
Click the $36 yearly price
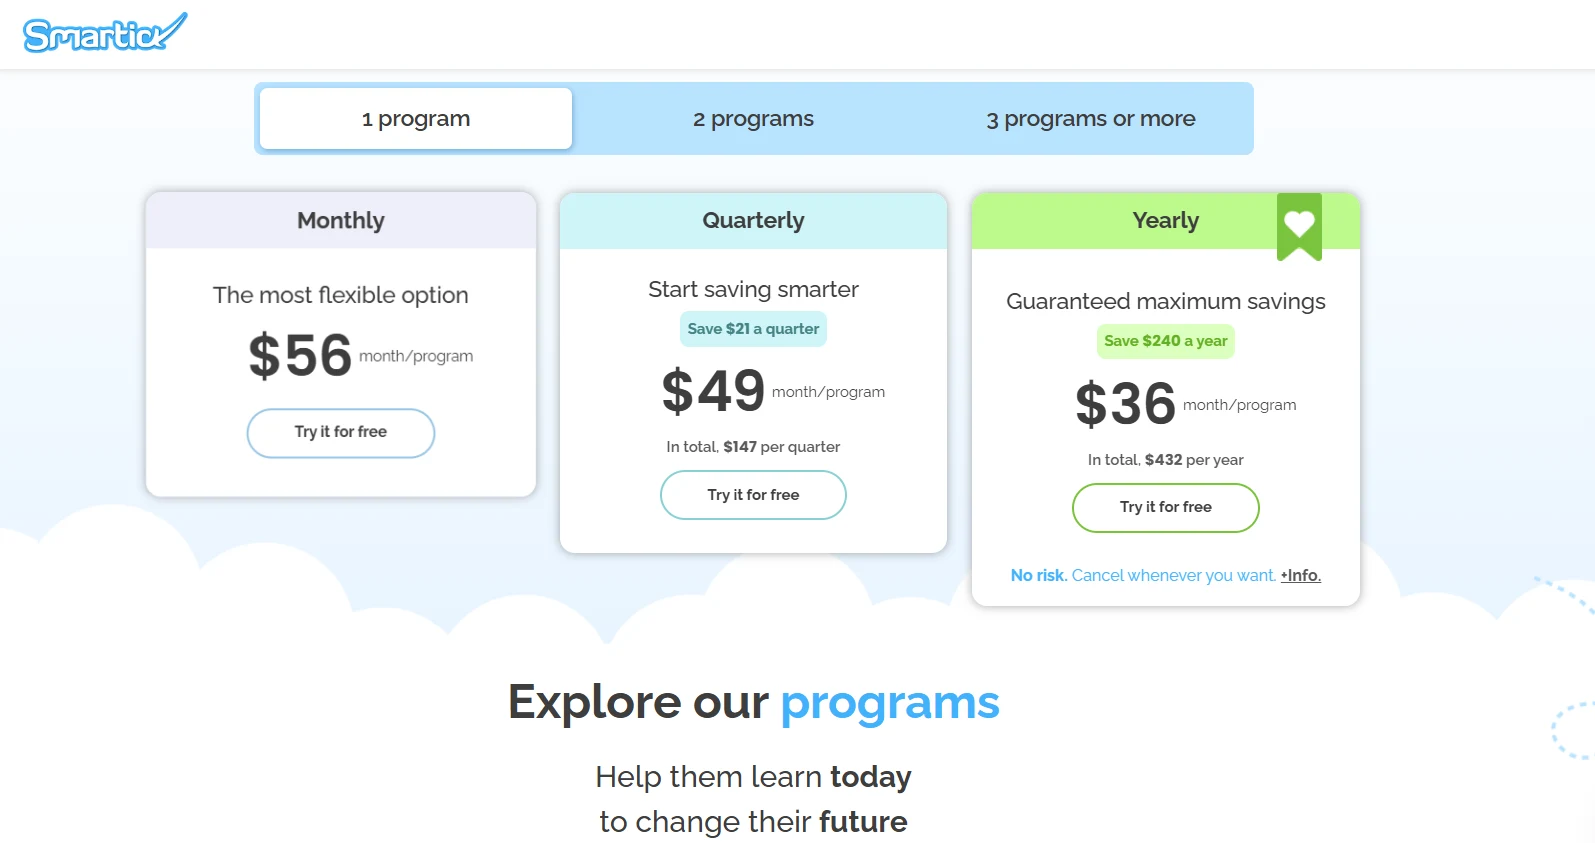coord(1125,404)
